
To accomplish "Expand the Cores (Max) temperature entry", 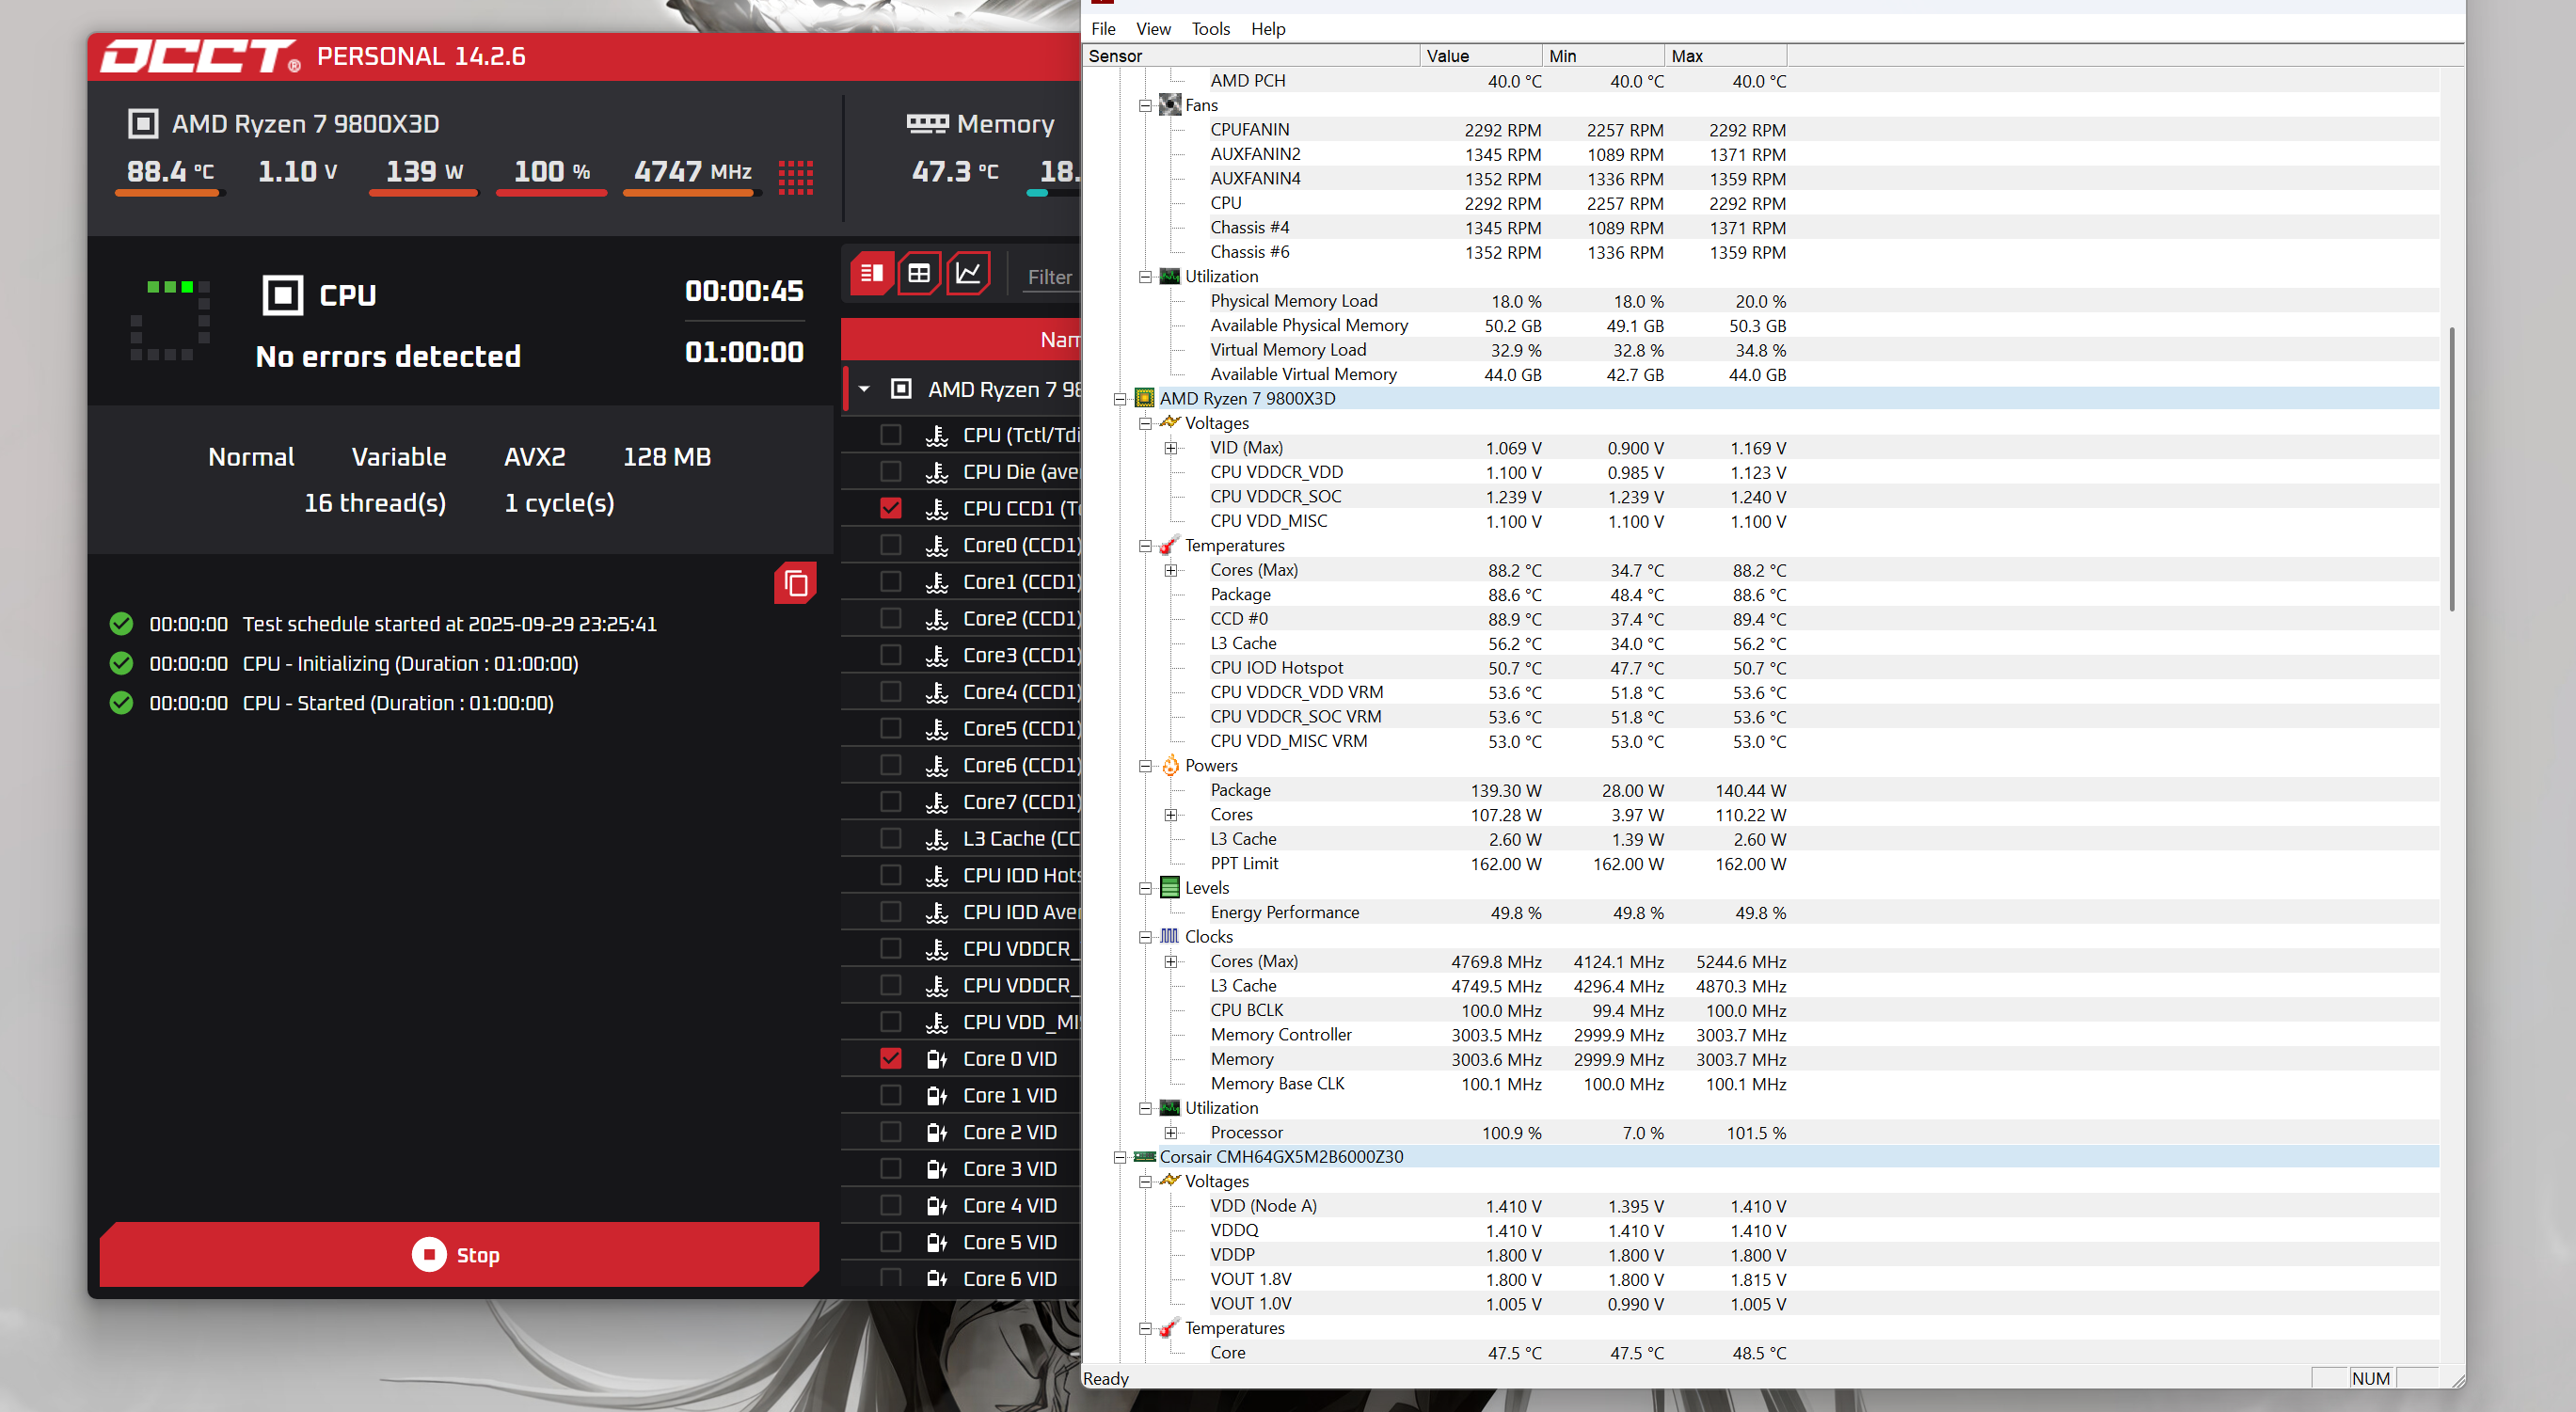I will click(x=1170, y=570).
